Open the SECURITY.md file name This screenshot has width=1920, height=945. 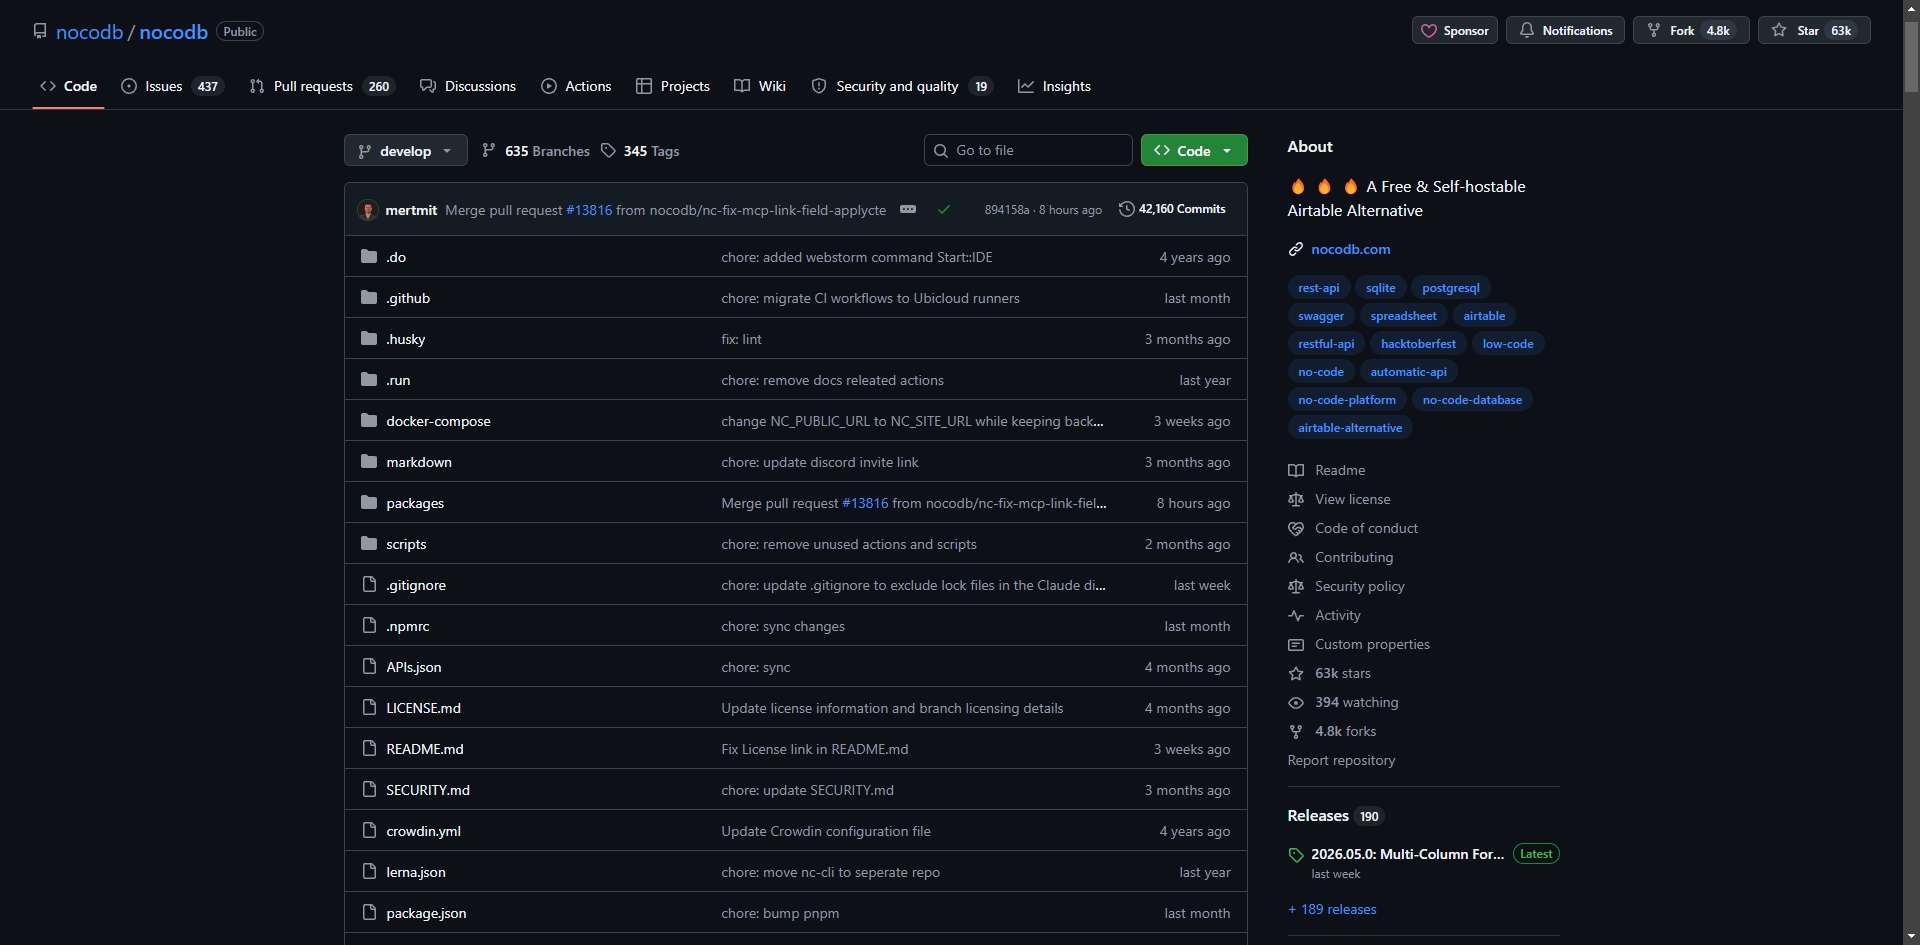[428, 790]
